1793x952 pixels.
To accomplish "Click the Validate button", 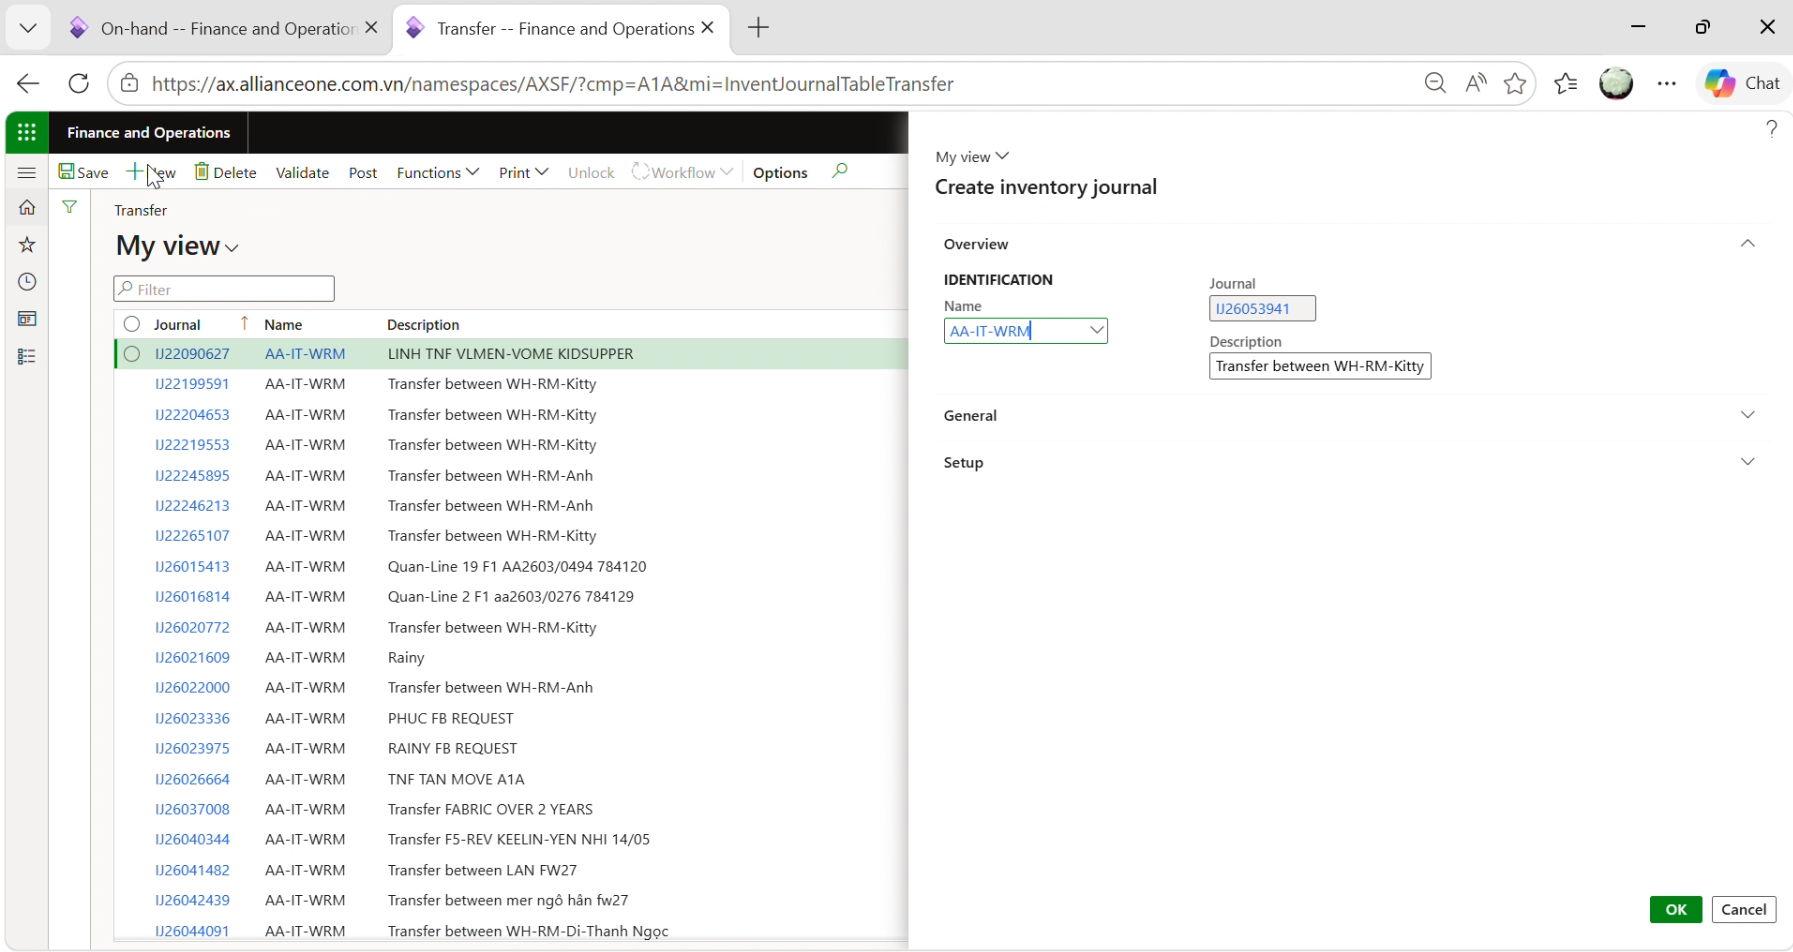I will pos(302,173).
